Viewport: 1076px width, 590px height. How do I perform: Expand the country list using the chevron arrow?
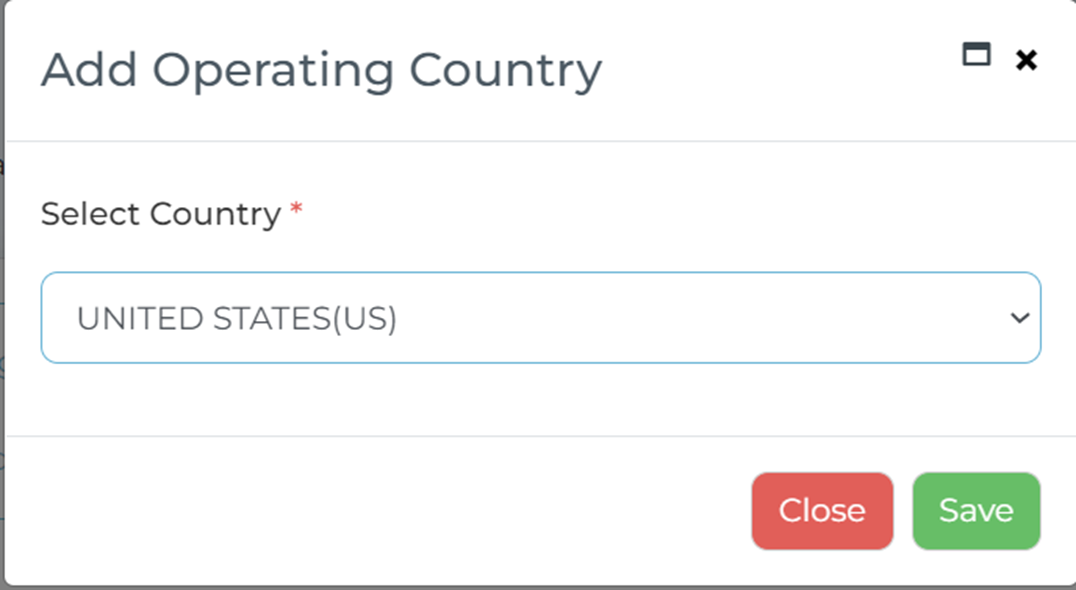[1020, 318]
